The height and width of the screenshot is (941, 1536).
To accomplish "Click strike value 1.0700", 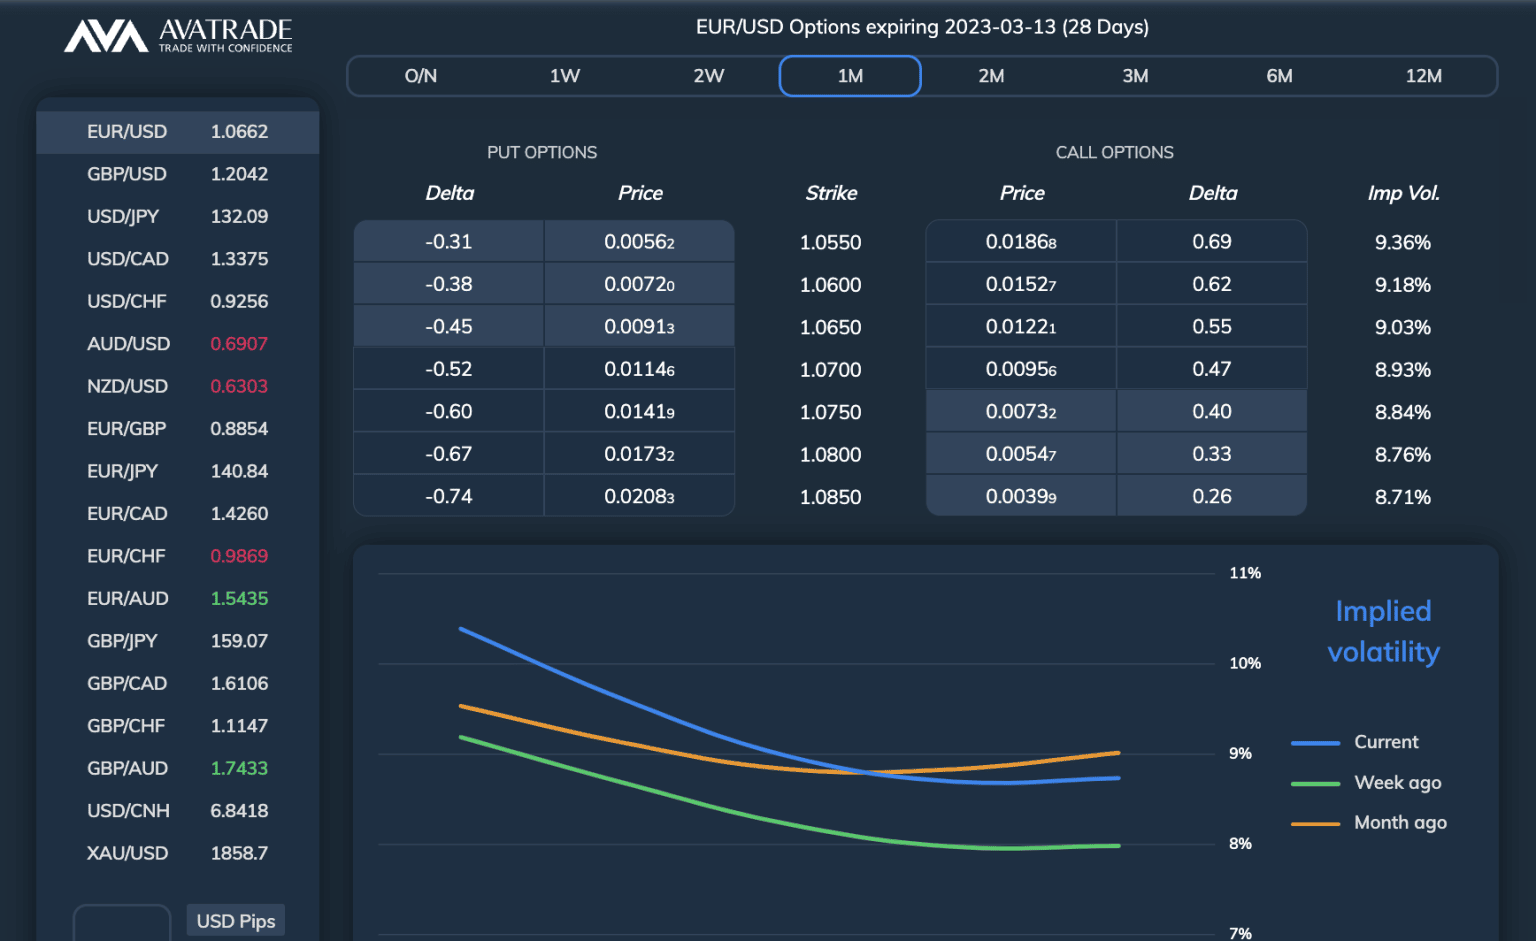I will pyautogui.click(x=831, y=370).
